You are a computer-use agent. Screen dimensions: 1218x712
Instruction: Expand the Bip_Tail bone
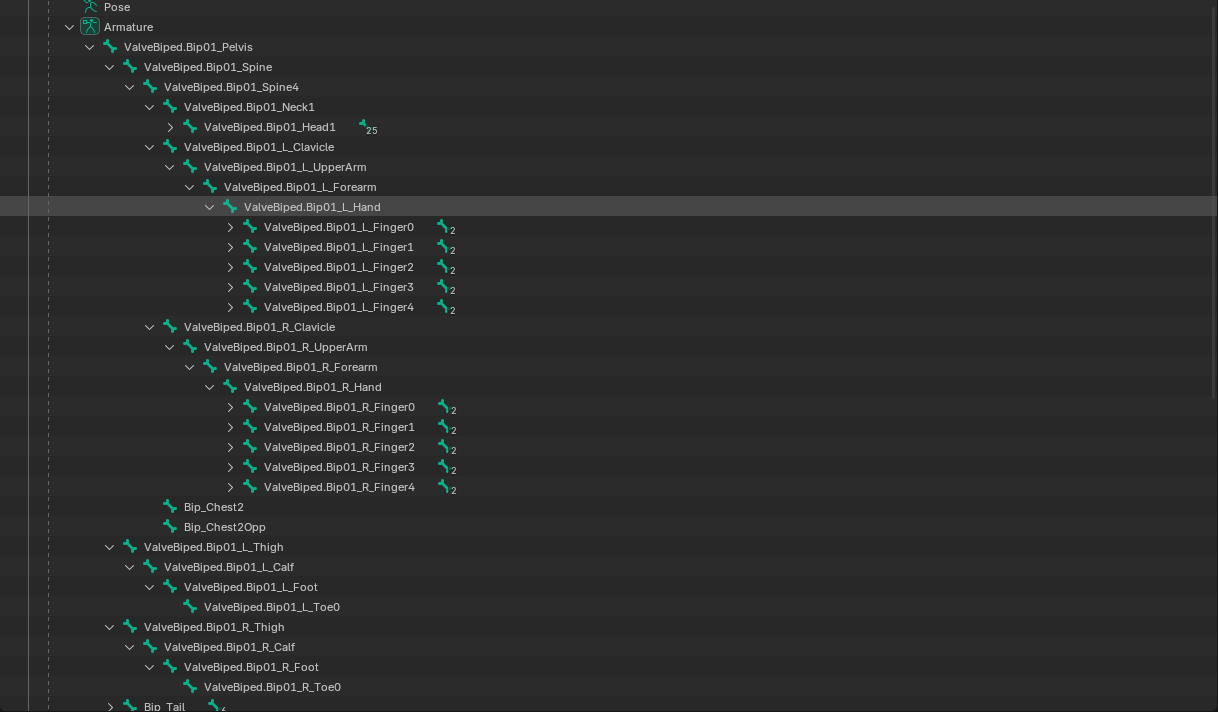pos(110,707)
